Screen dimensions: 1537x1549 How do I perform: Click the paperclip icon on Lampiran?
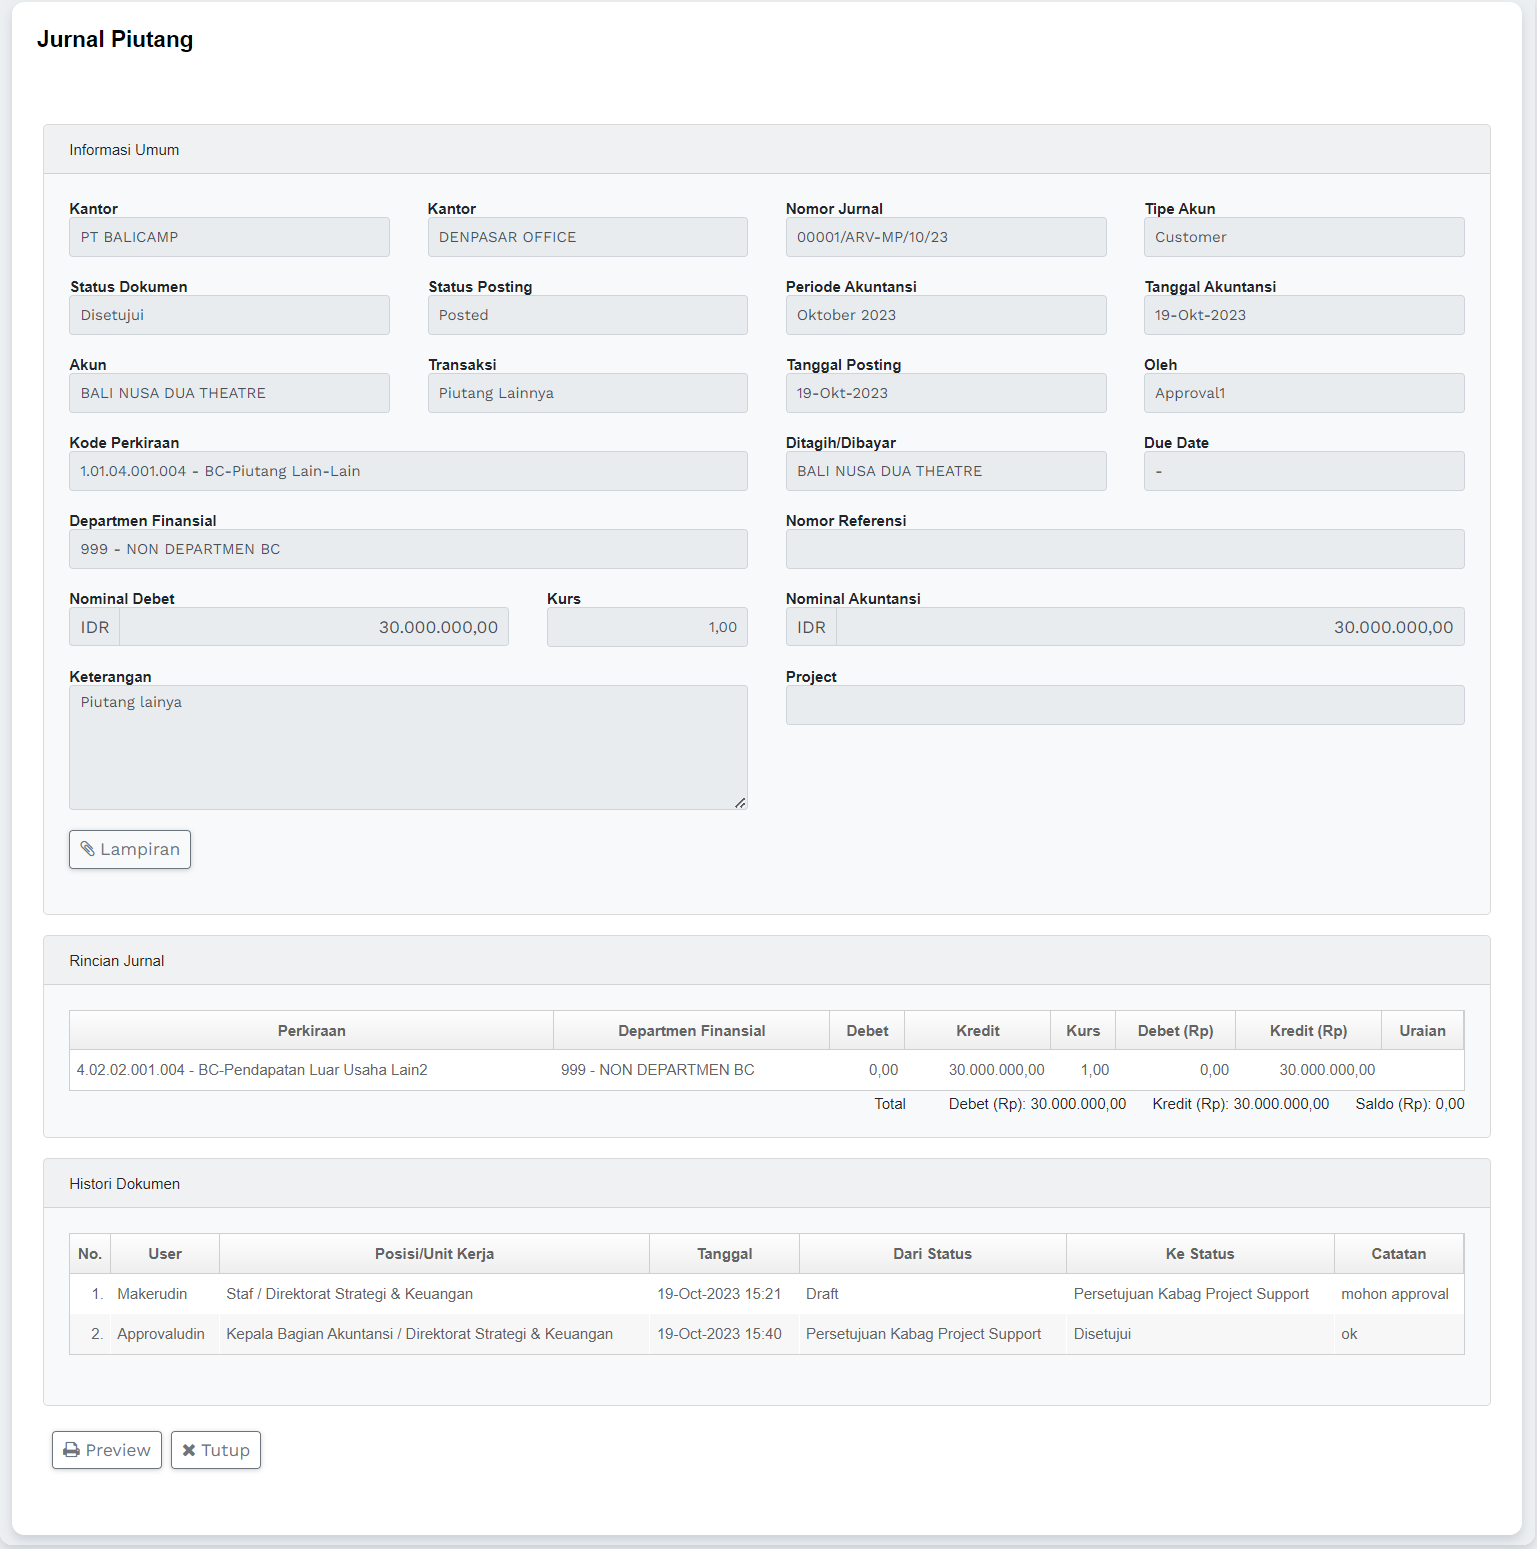tap(88, 849)
